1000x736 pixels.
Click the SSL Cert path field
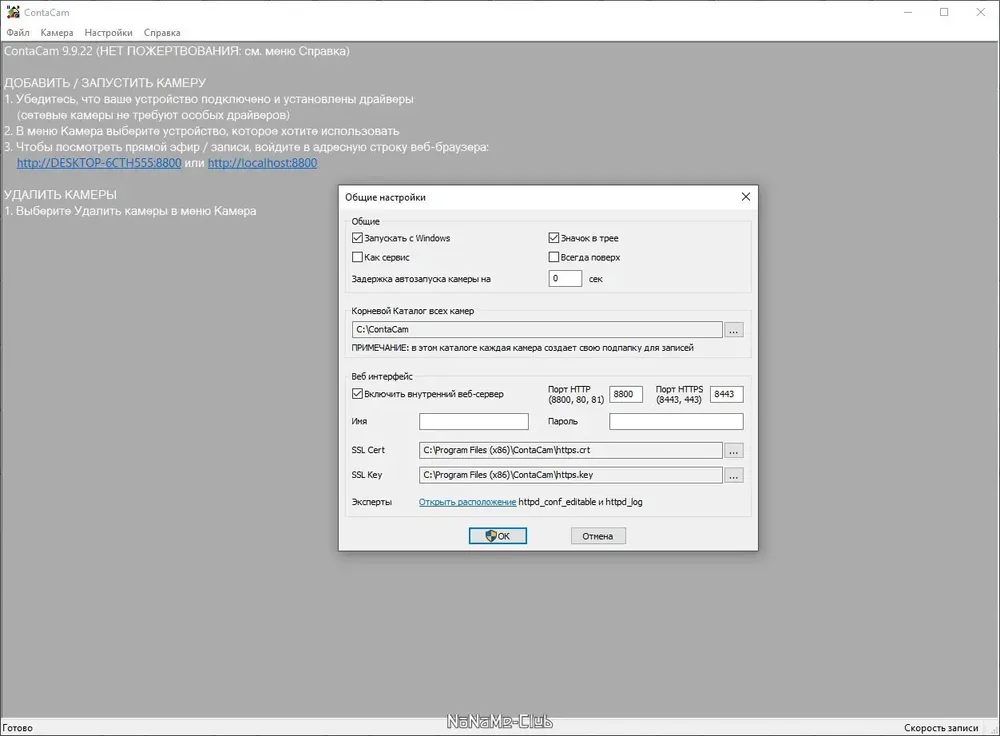tap(571, 450)
